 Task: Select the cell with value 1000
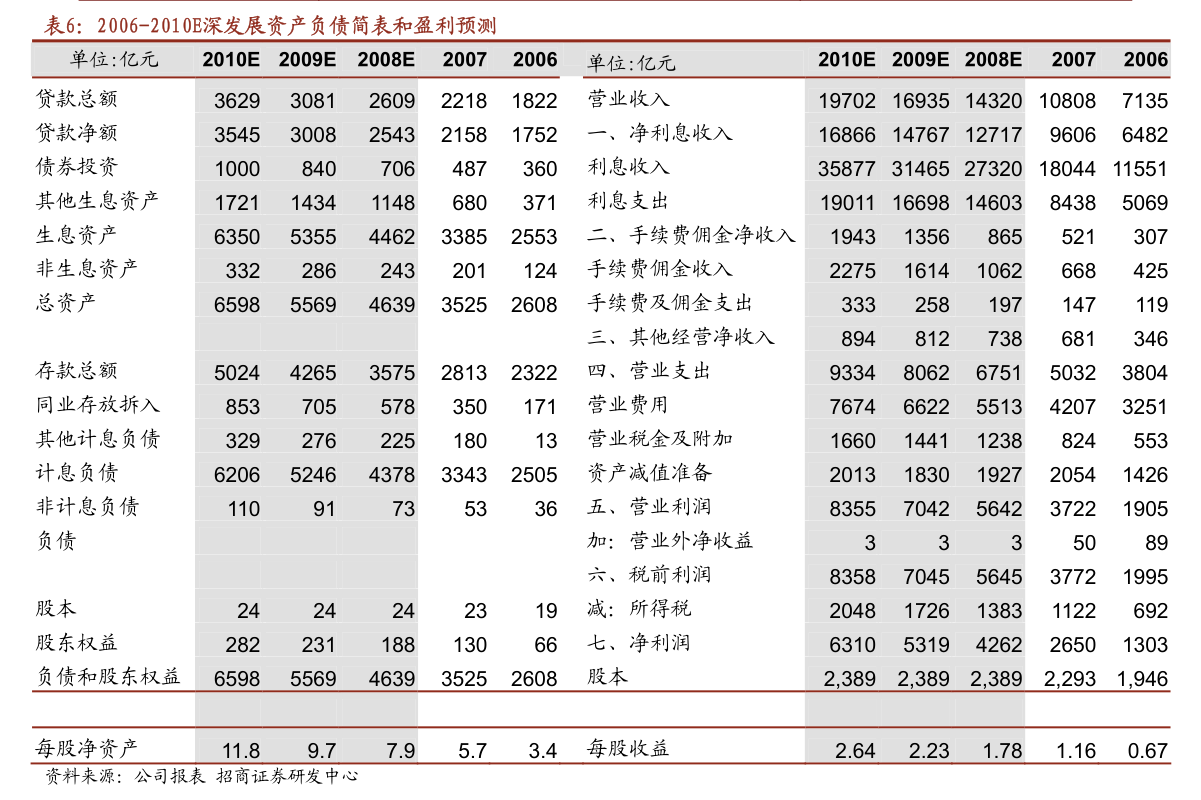click(x=237, y=169)
